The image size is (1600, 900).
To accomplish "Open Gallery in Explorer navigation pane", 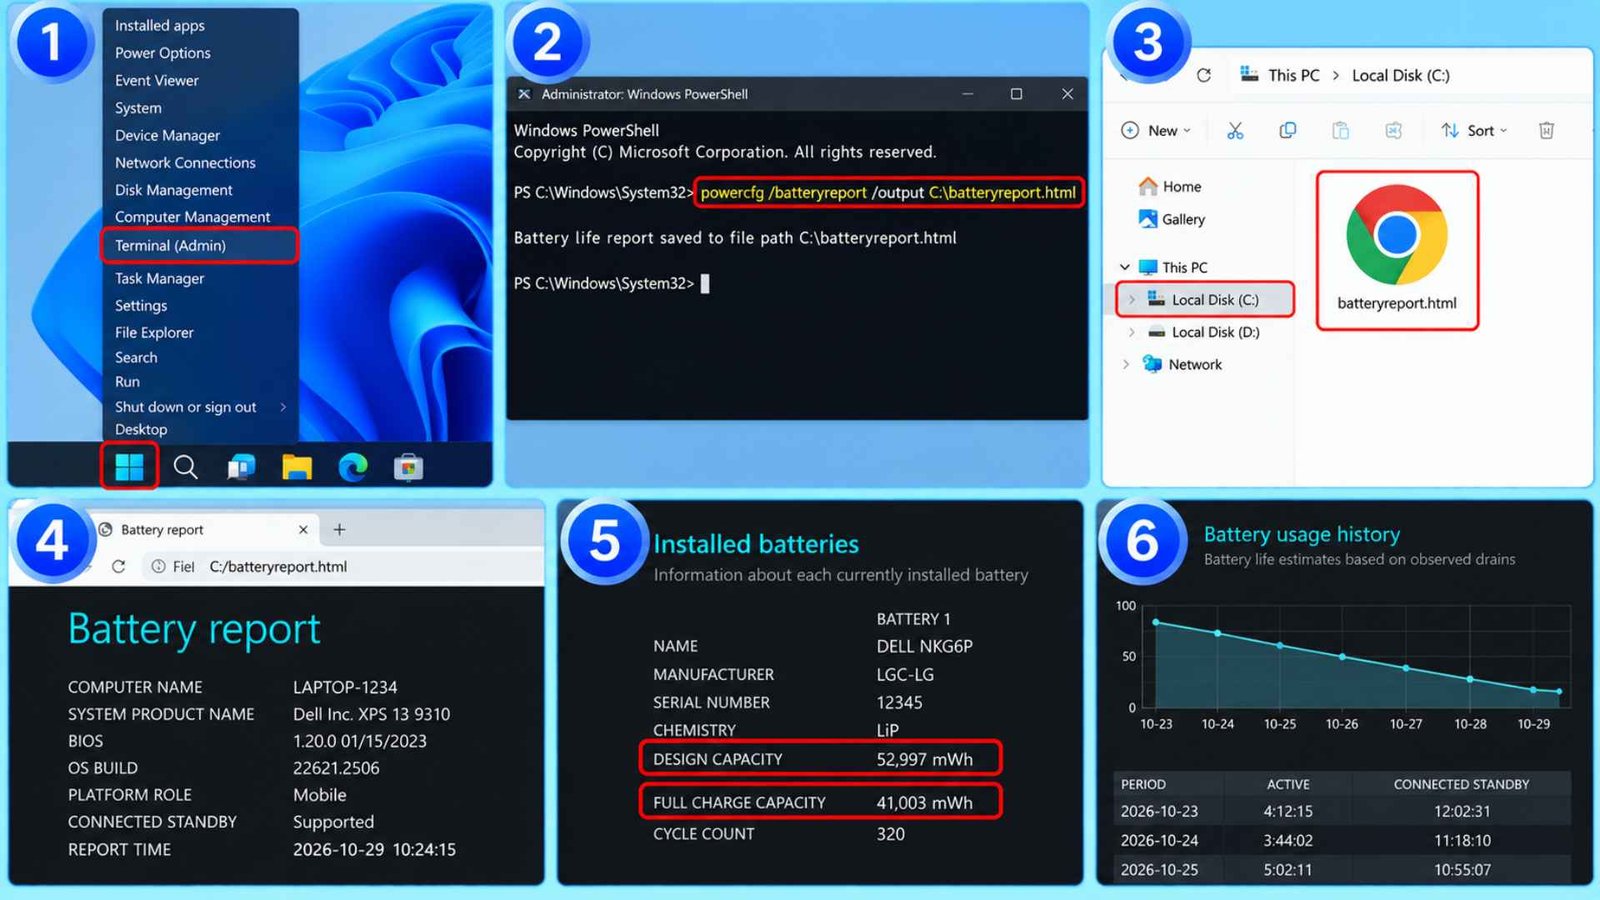I will coord(1172,219).
